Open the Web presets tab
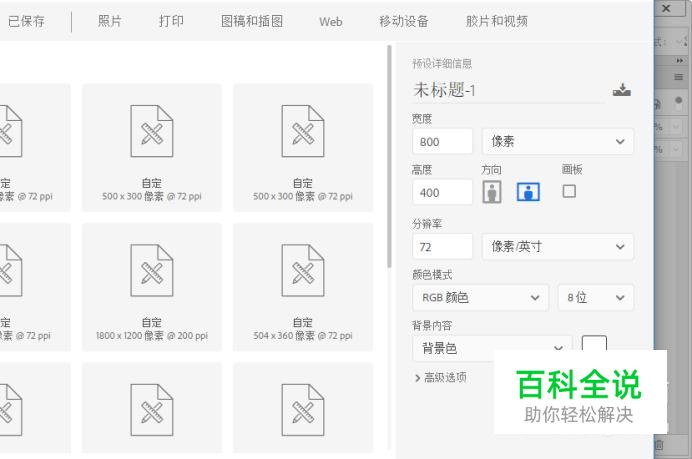The width and height of the screenshot is (692, 459). coord(331,22)
